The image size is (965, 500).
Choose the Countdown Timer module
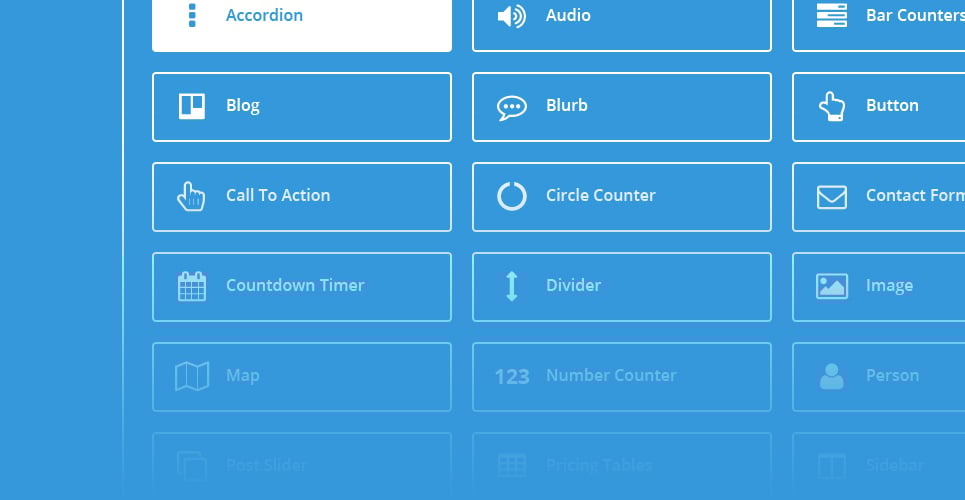click(302, 287)
